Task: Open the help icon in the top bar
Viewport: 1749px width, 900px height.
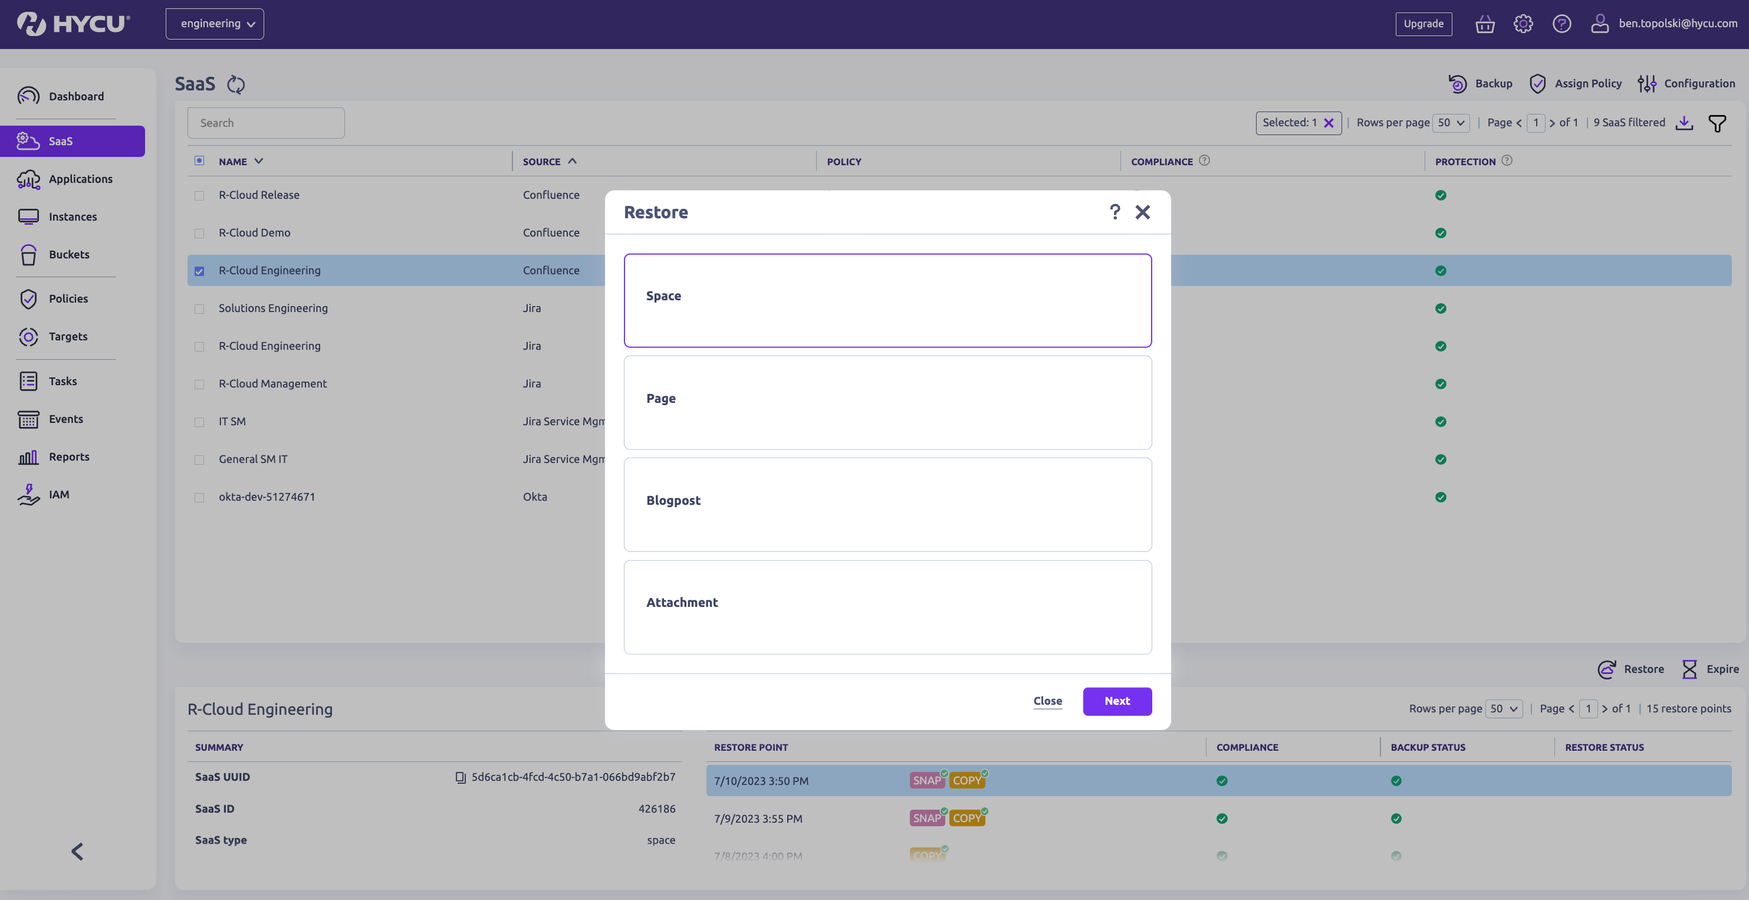Action: click(x=1562, y=24)
